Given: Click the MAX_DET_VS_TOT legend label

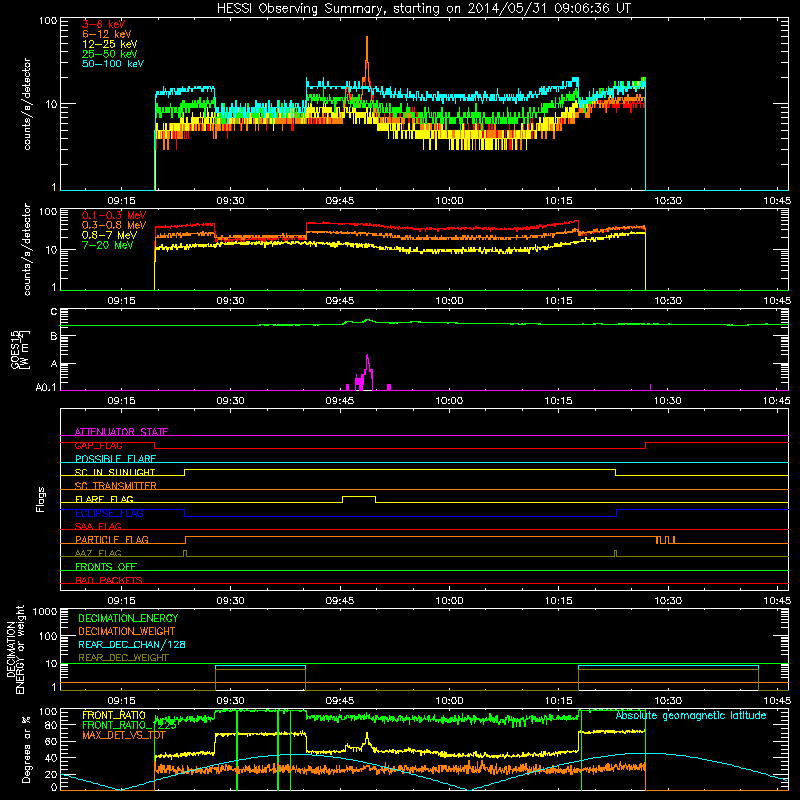Looking at the screenshot, I should click(x=123, y=735).
